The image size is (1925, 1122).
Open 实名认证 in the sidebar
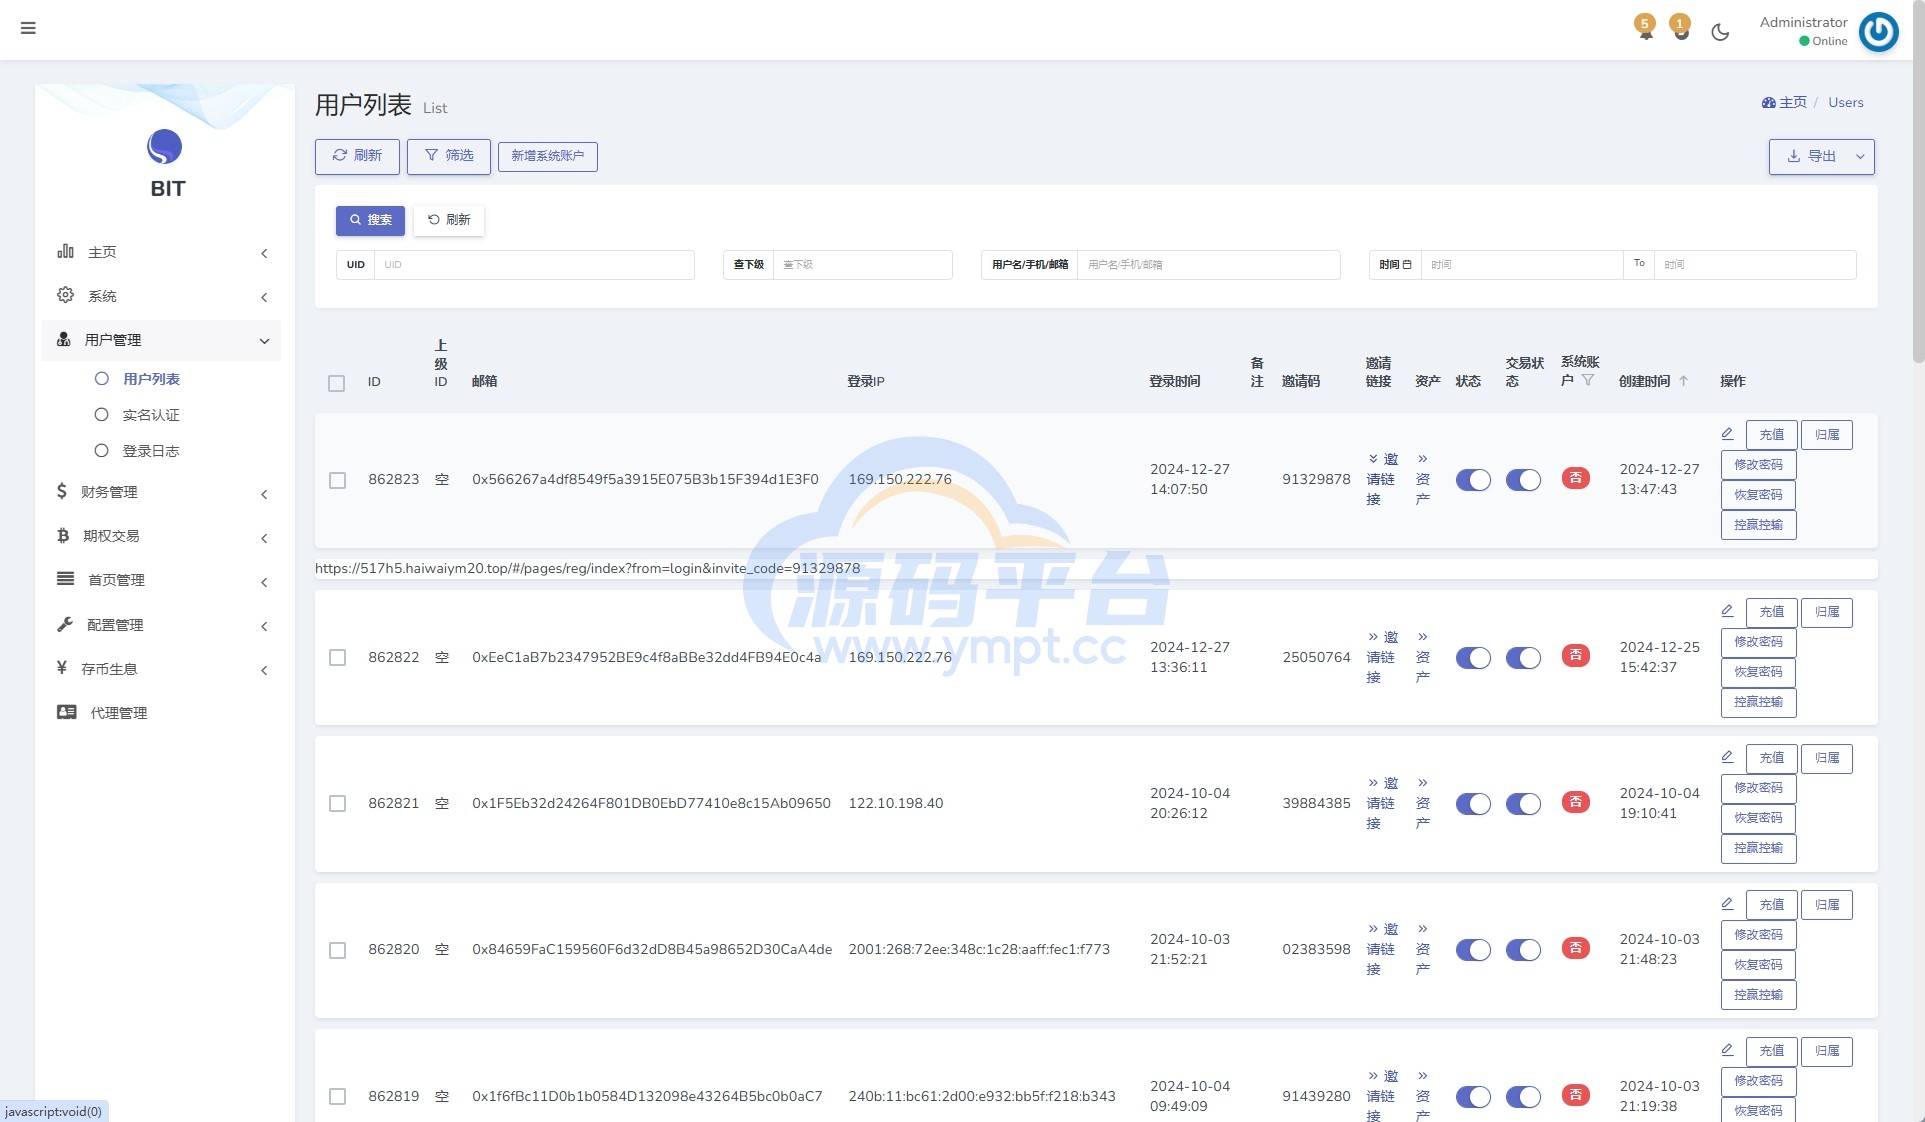click(x=150, y=415)
